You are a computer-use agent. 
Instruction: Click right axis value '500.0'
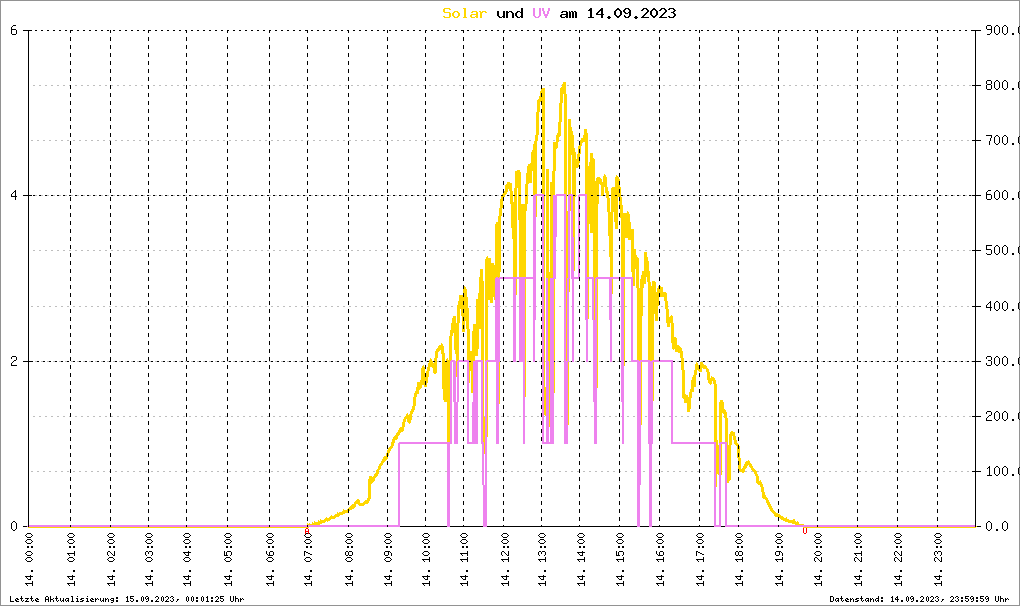[x=1001, y=250]
